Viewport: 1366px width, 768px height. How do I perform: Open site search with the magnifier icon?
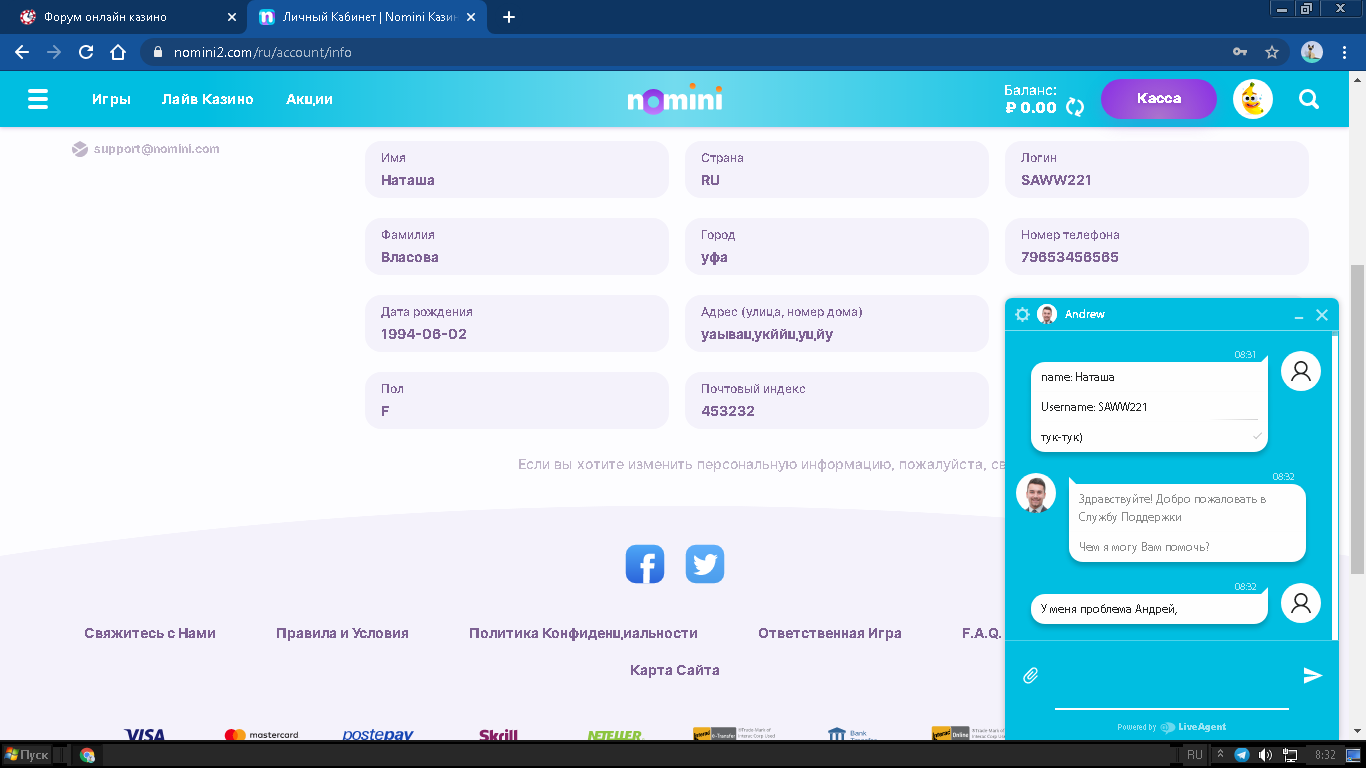pyautogui.click(x=1309, y=99)
